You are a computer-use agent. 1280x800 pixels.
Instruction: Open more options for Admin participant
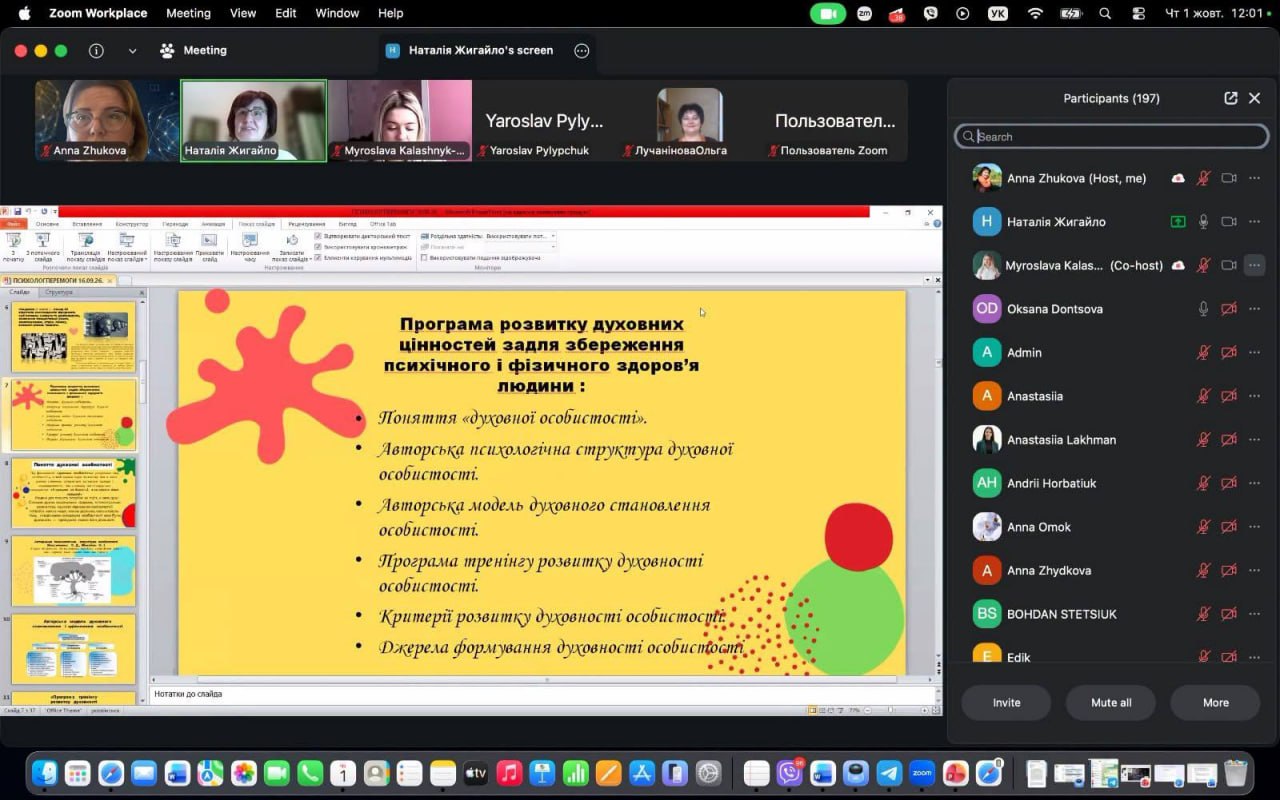[1254, 352]
